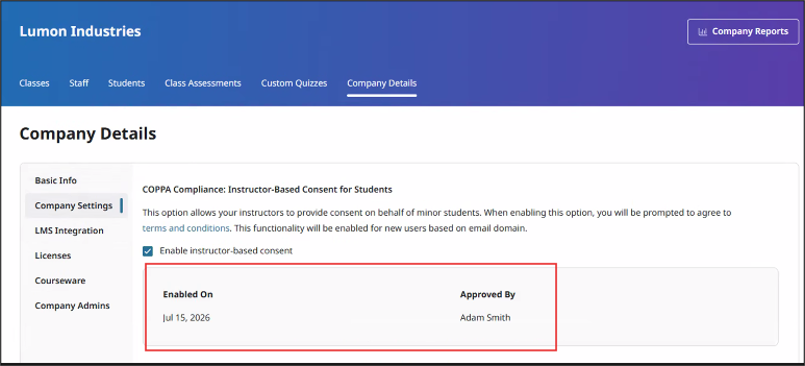805x366 pixels.
Task: Open the Students tab
Action: coord(126,83)
